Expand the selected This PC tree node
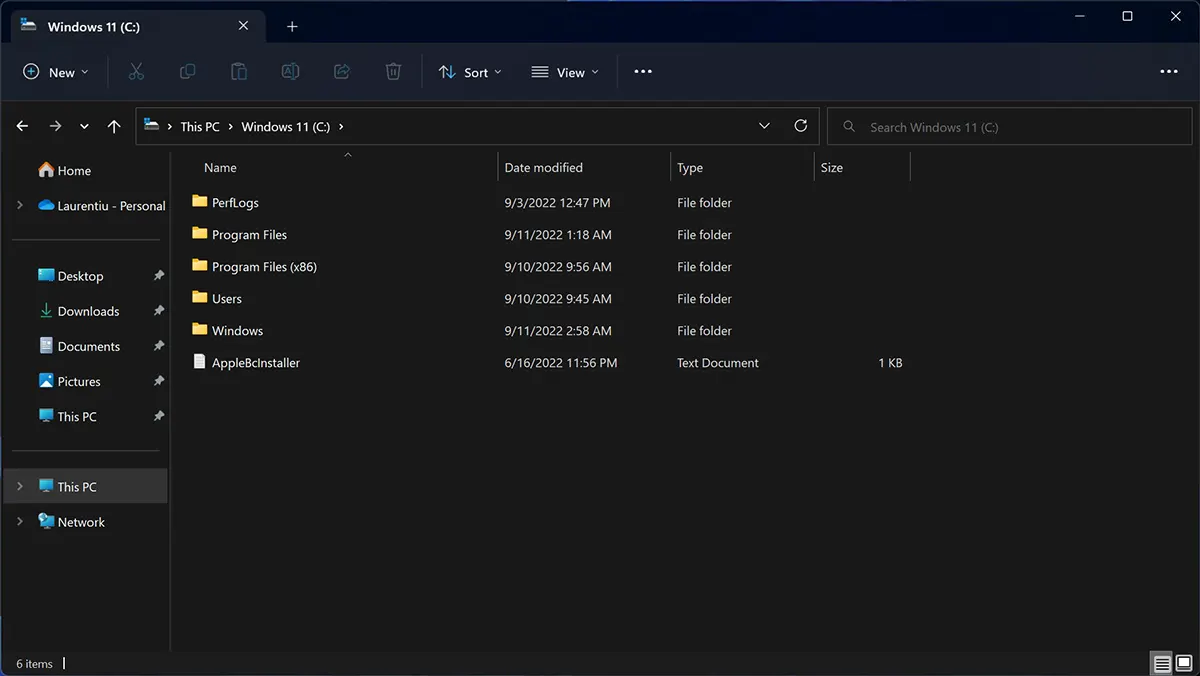Viewport: 1200px width, 676px height. [20, 486]
